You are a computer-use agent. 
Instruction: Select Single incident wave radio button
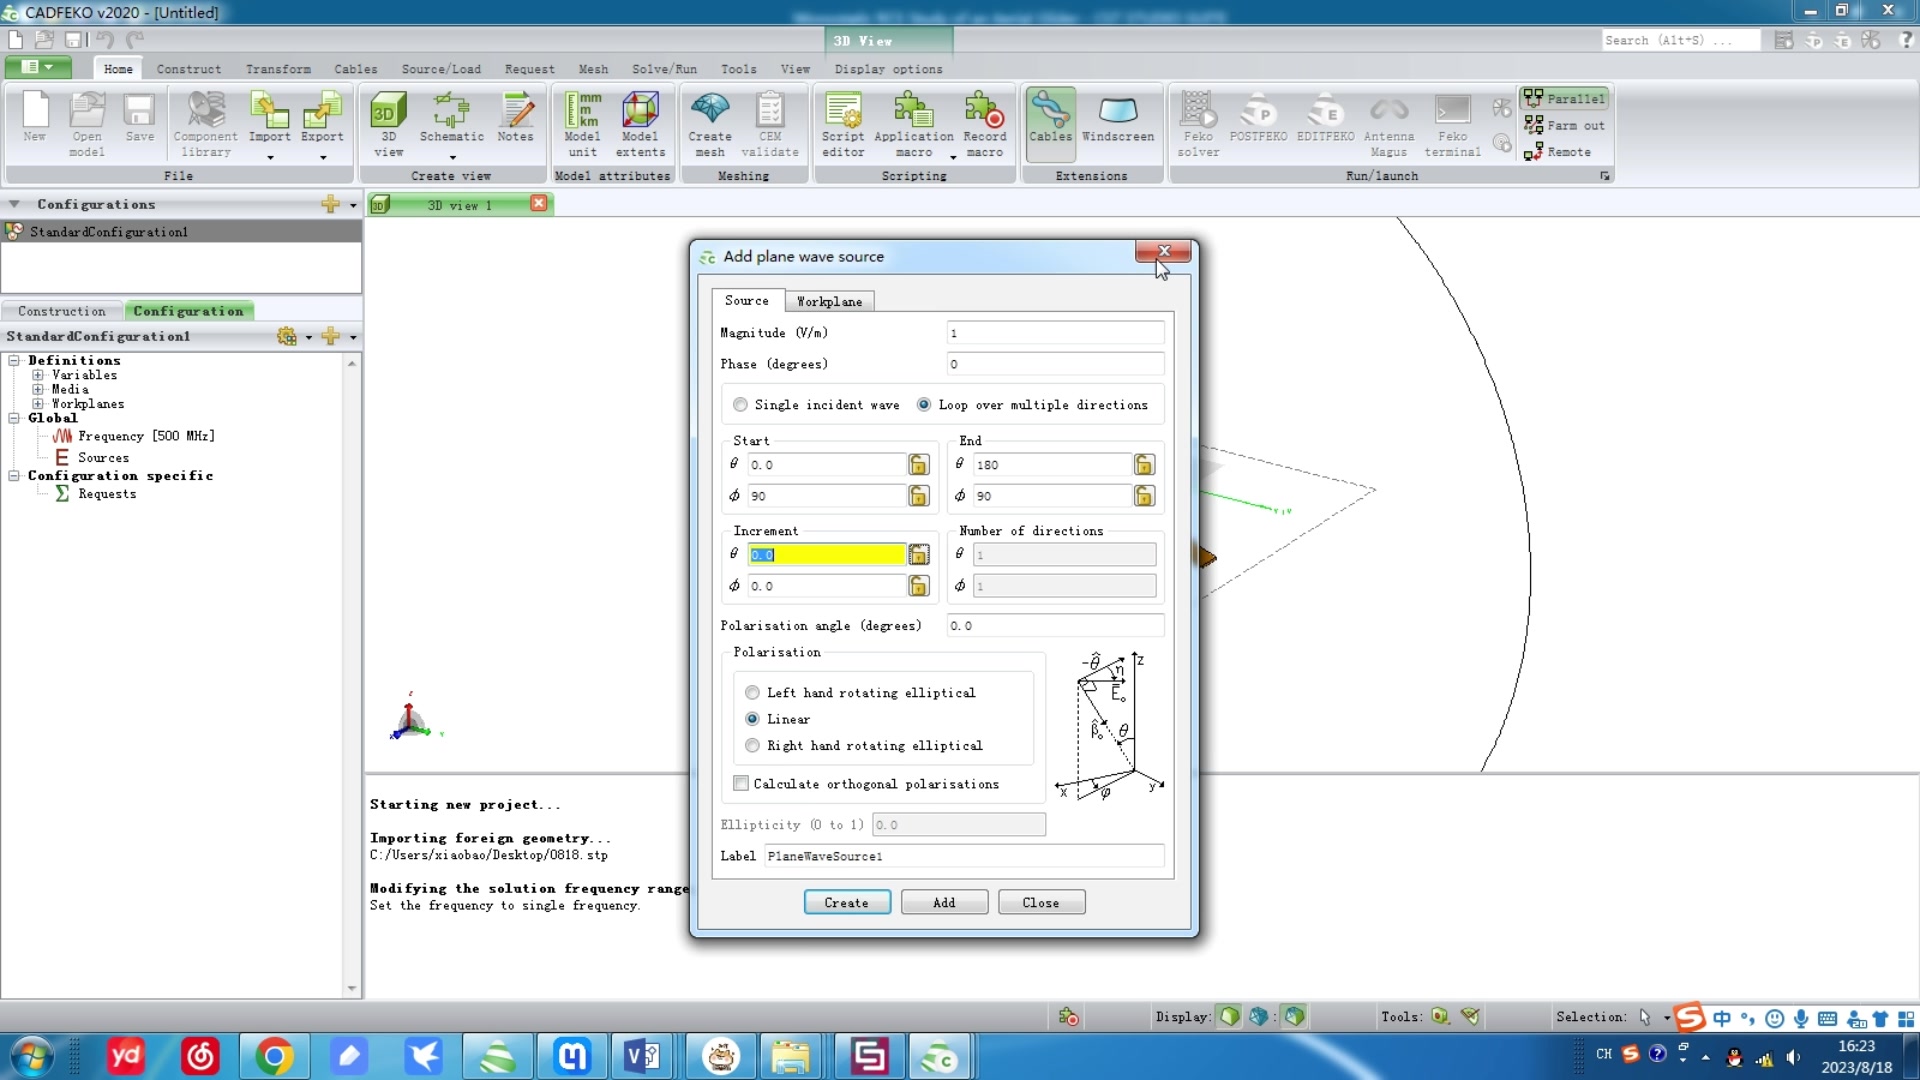click(741, 405)
